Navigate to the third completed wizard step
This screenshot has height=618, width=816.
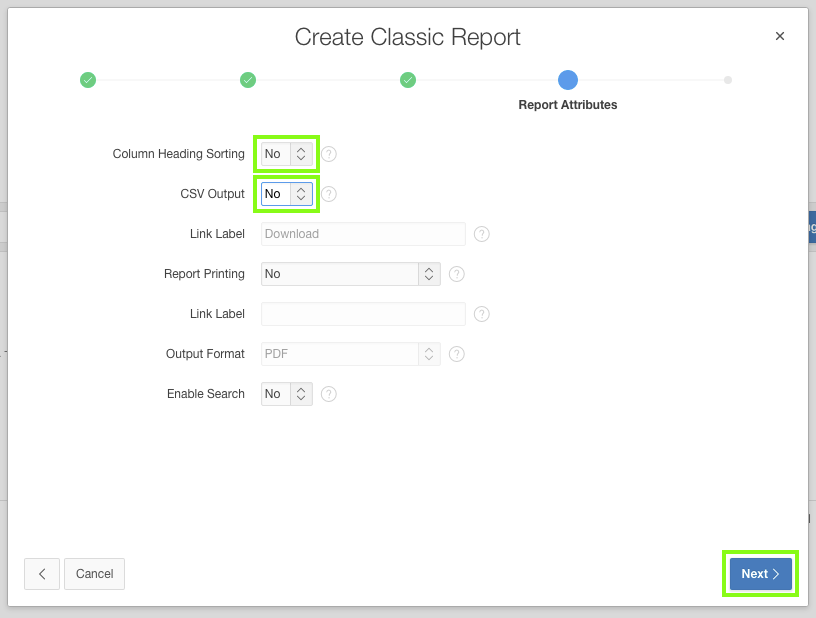408,80
